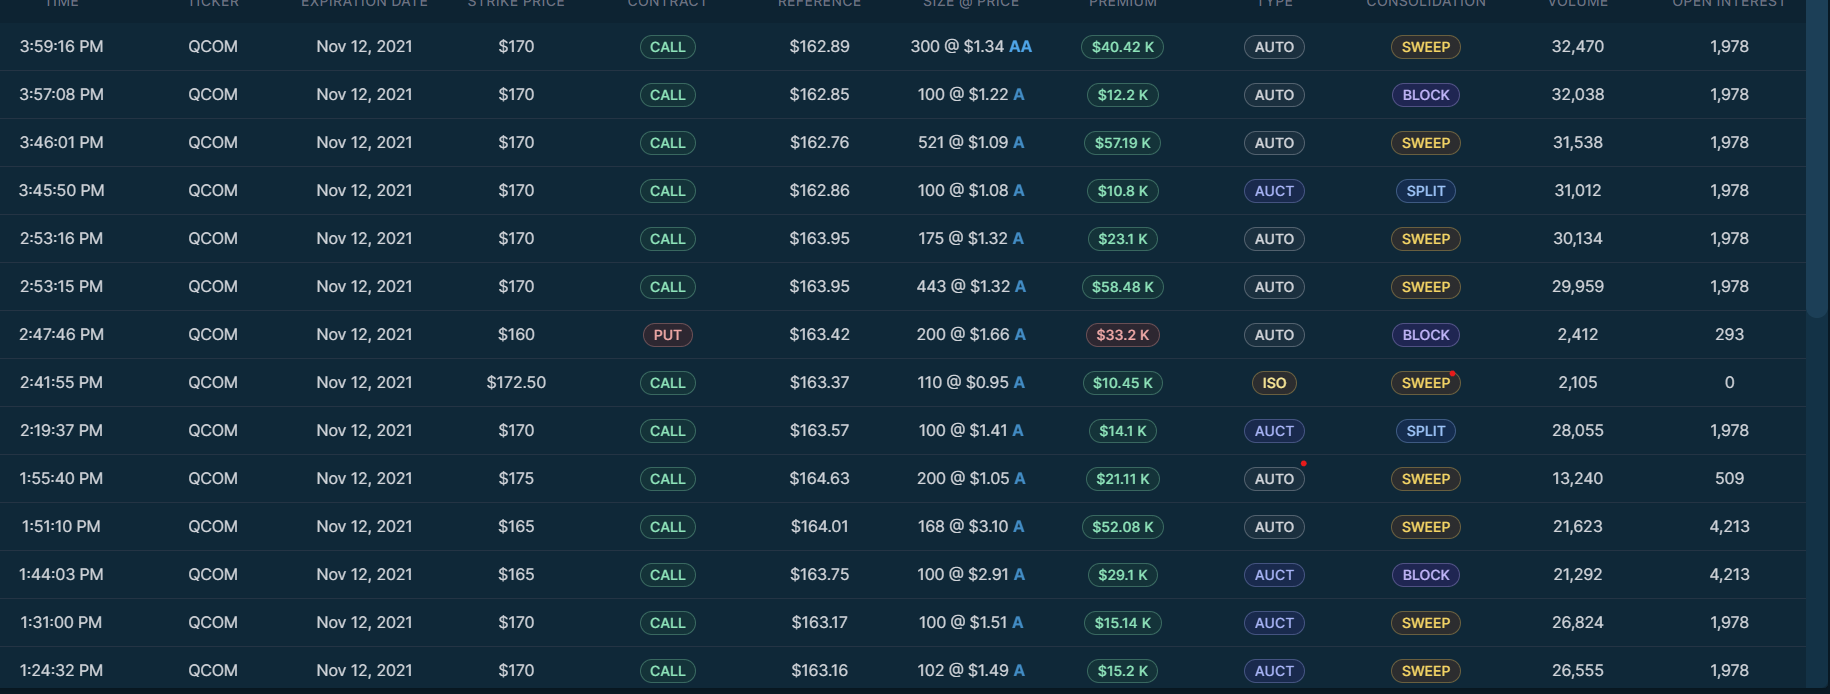Click the reference price '$162.85'
1830x694 pixels.
point(819,95)
